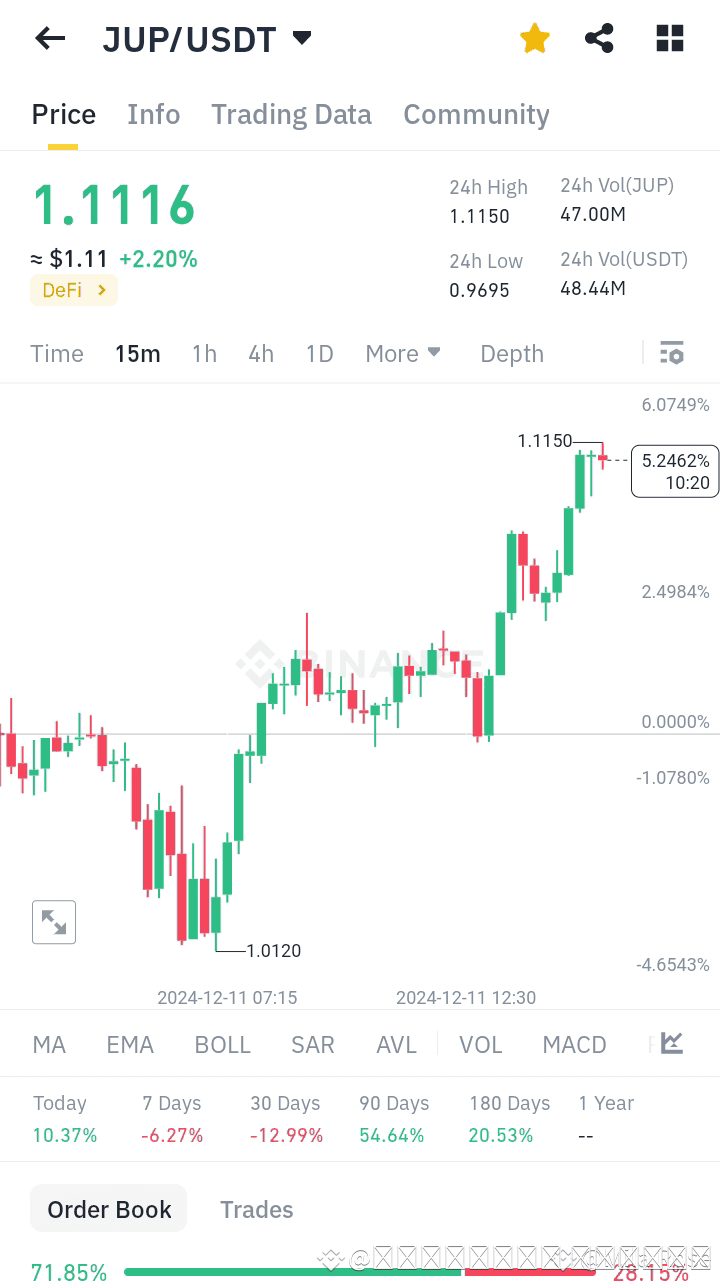Select the 15m candle timeframe
Screen dimensions: 720x1281
point(137,353)
